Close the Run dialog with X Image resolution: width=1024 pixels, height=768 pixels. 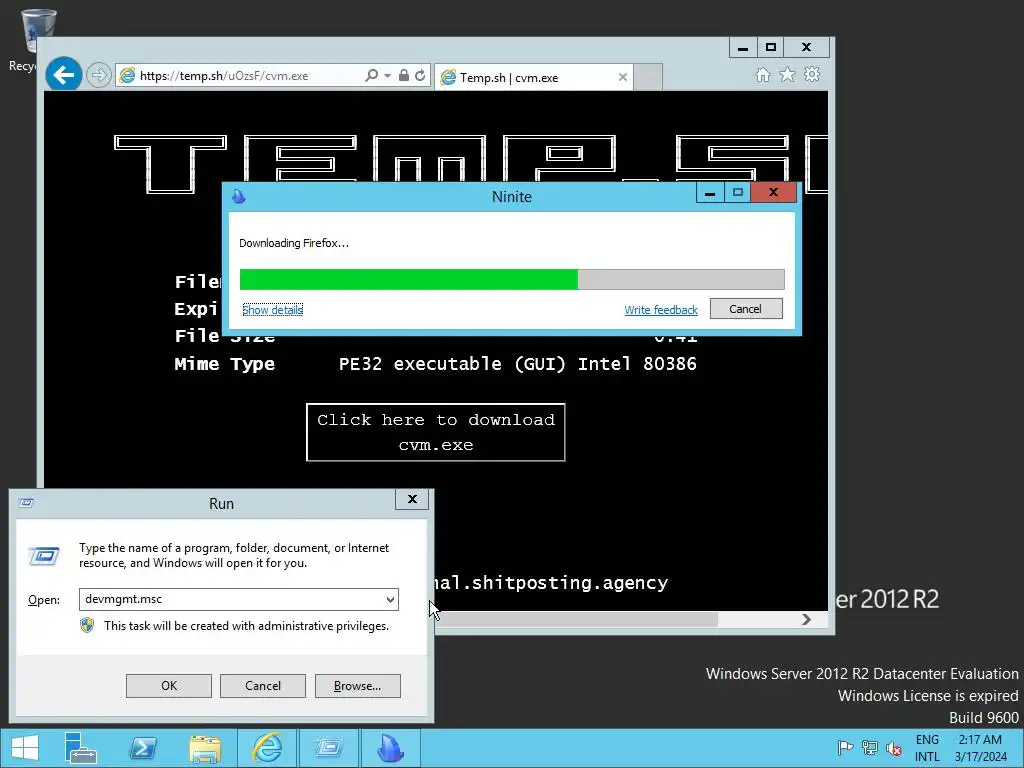(x=412, y=500)
